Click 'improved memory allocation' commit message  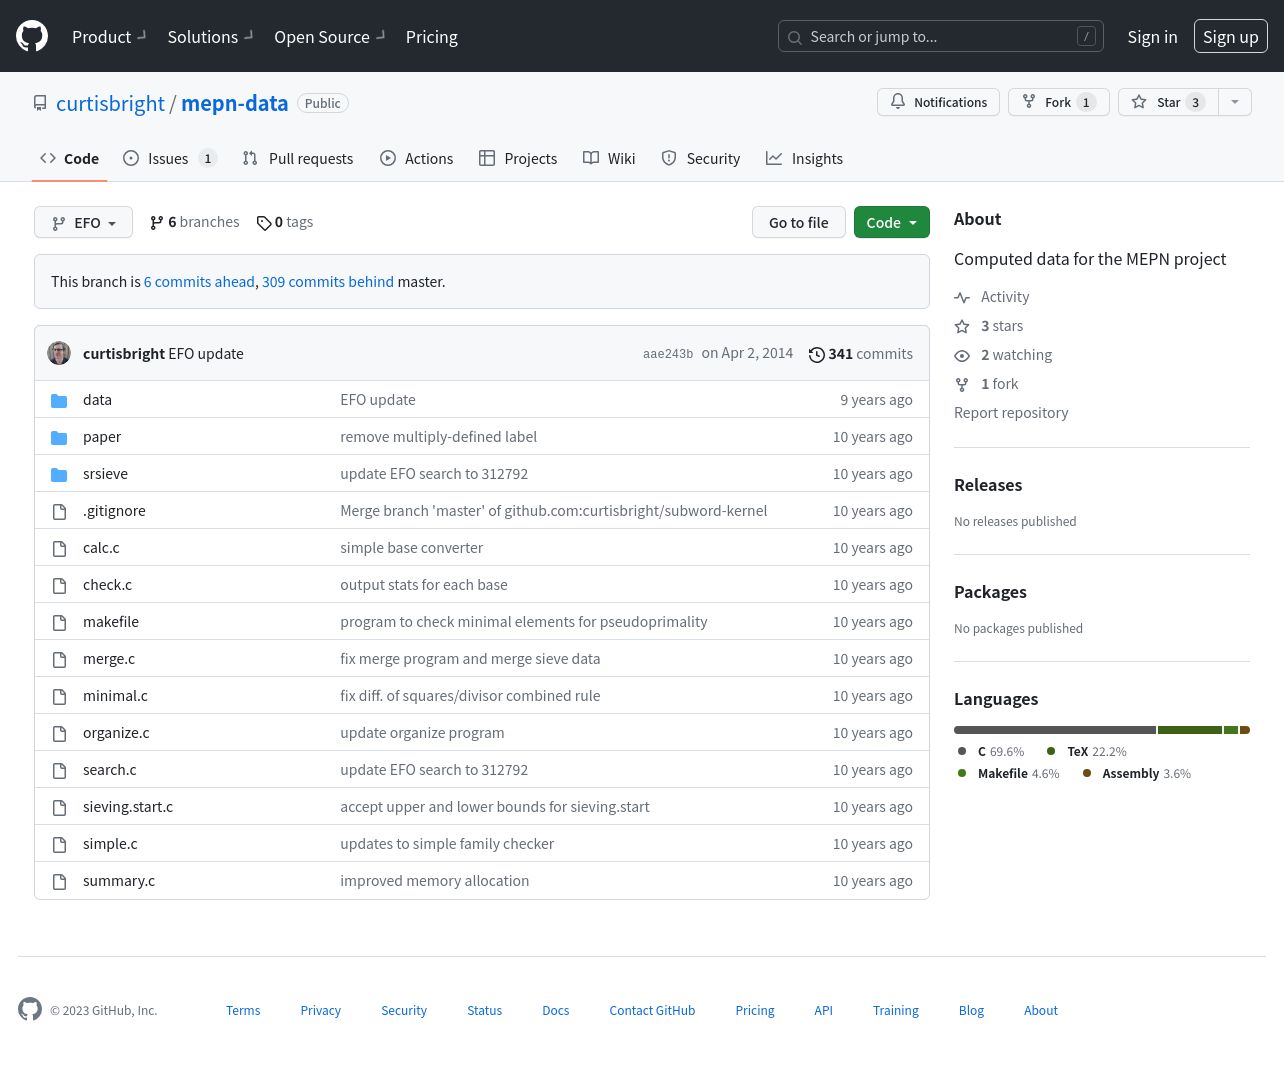click(x=434, y=881)
